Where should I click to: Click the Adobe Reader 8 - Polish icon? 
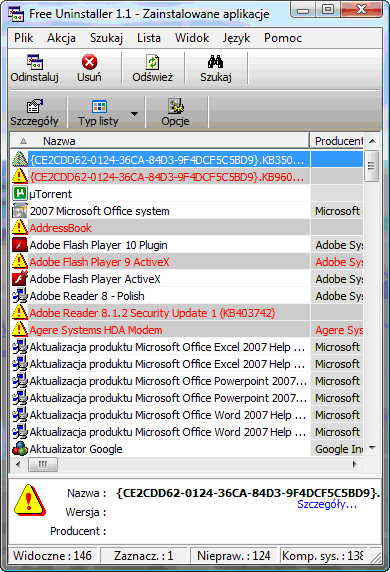(20, 296)
